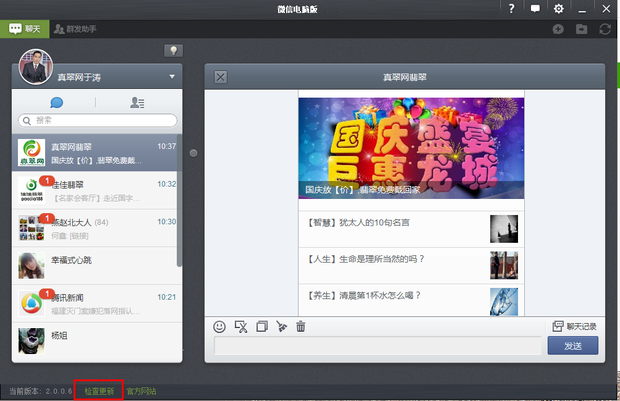The image size is (620, 401).
Task: Click the water thumbnail beside 清晨第1杯水
Action: tap(504, 301)
